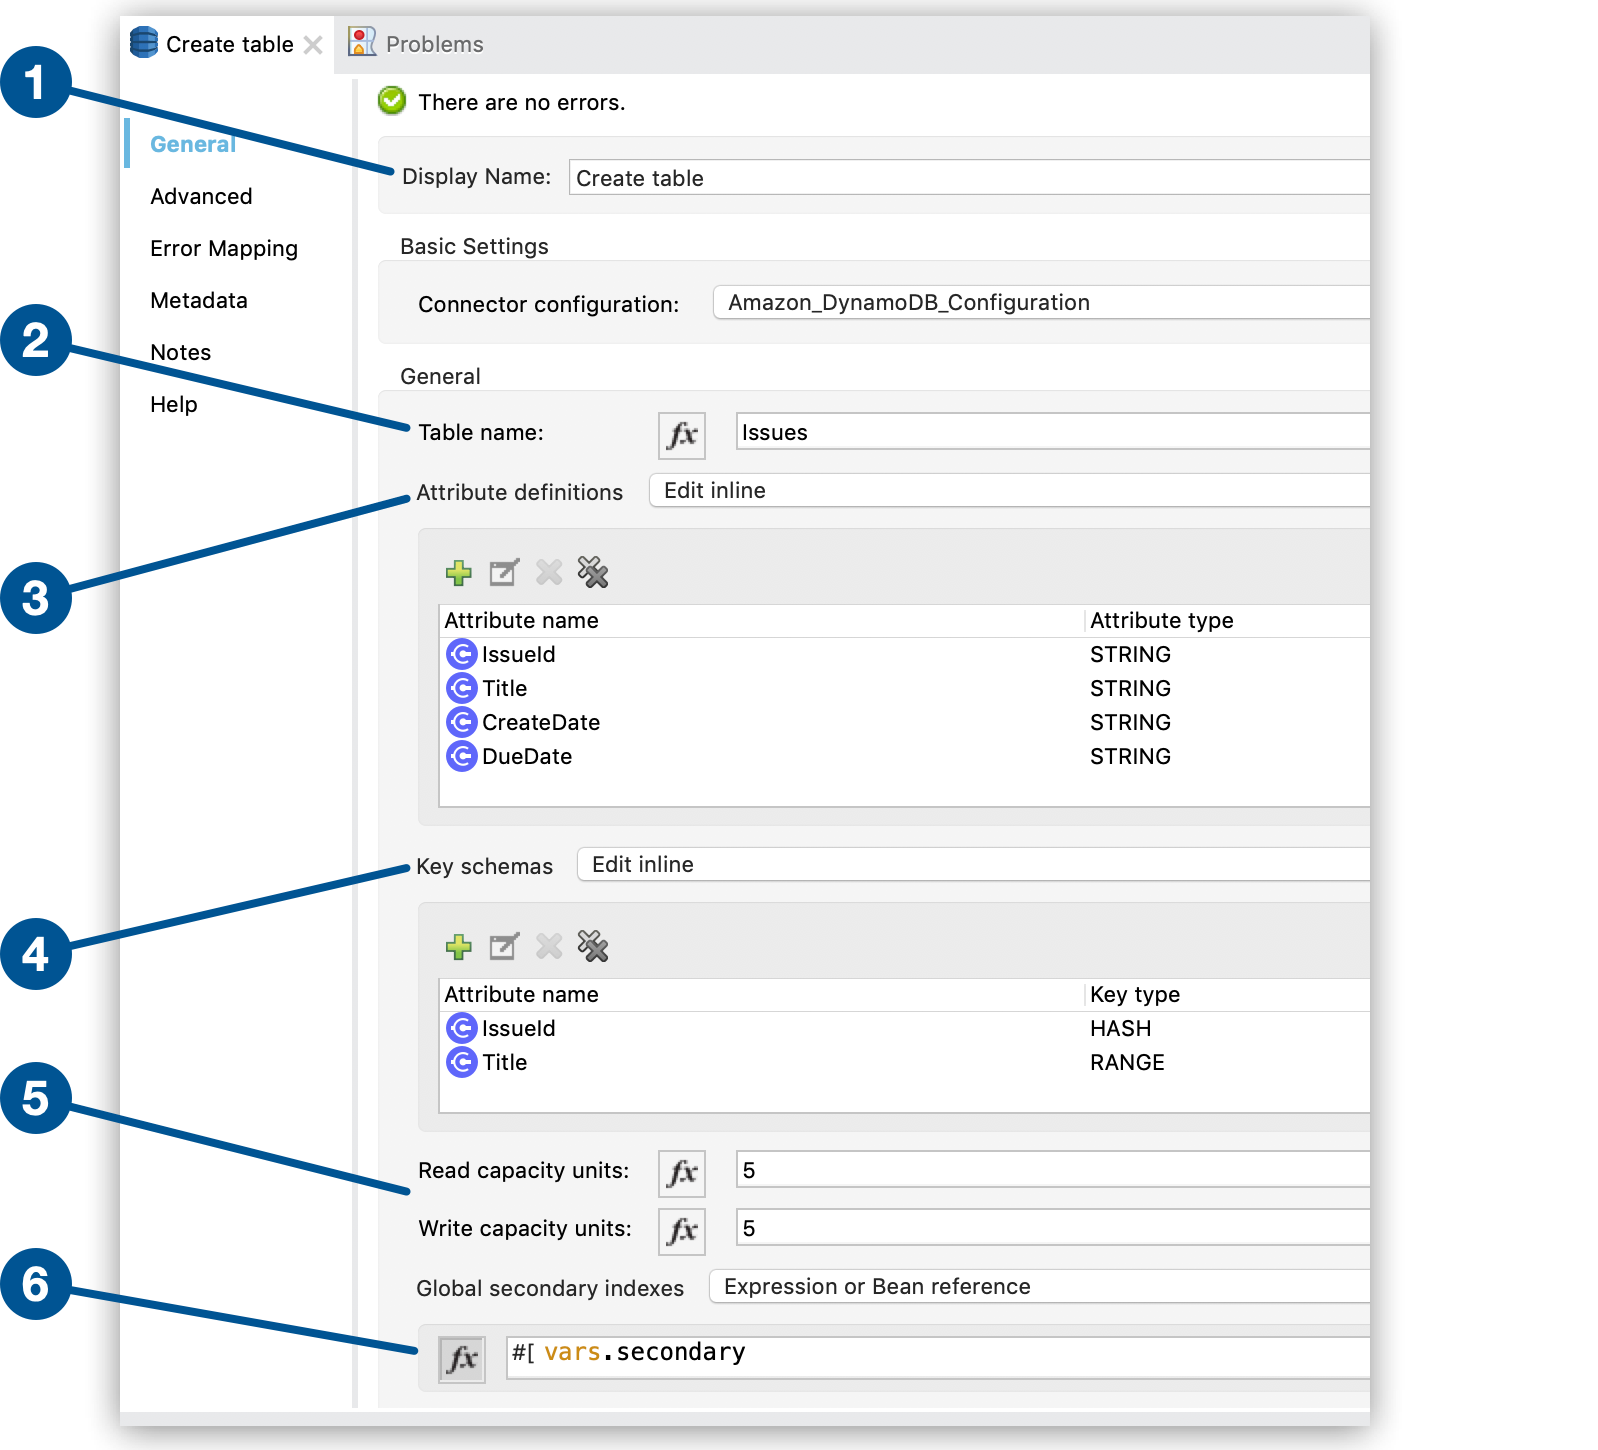Open the Advanced section in sidebar
This screenshot has width=1598, height=1450.
201,197
